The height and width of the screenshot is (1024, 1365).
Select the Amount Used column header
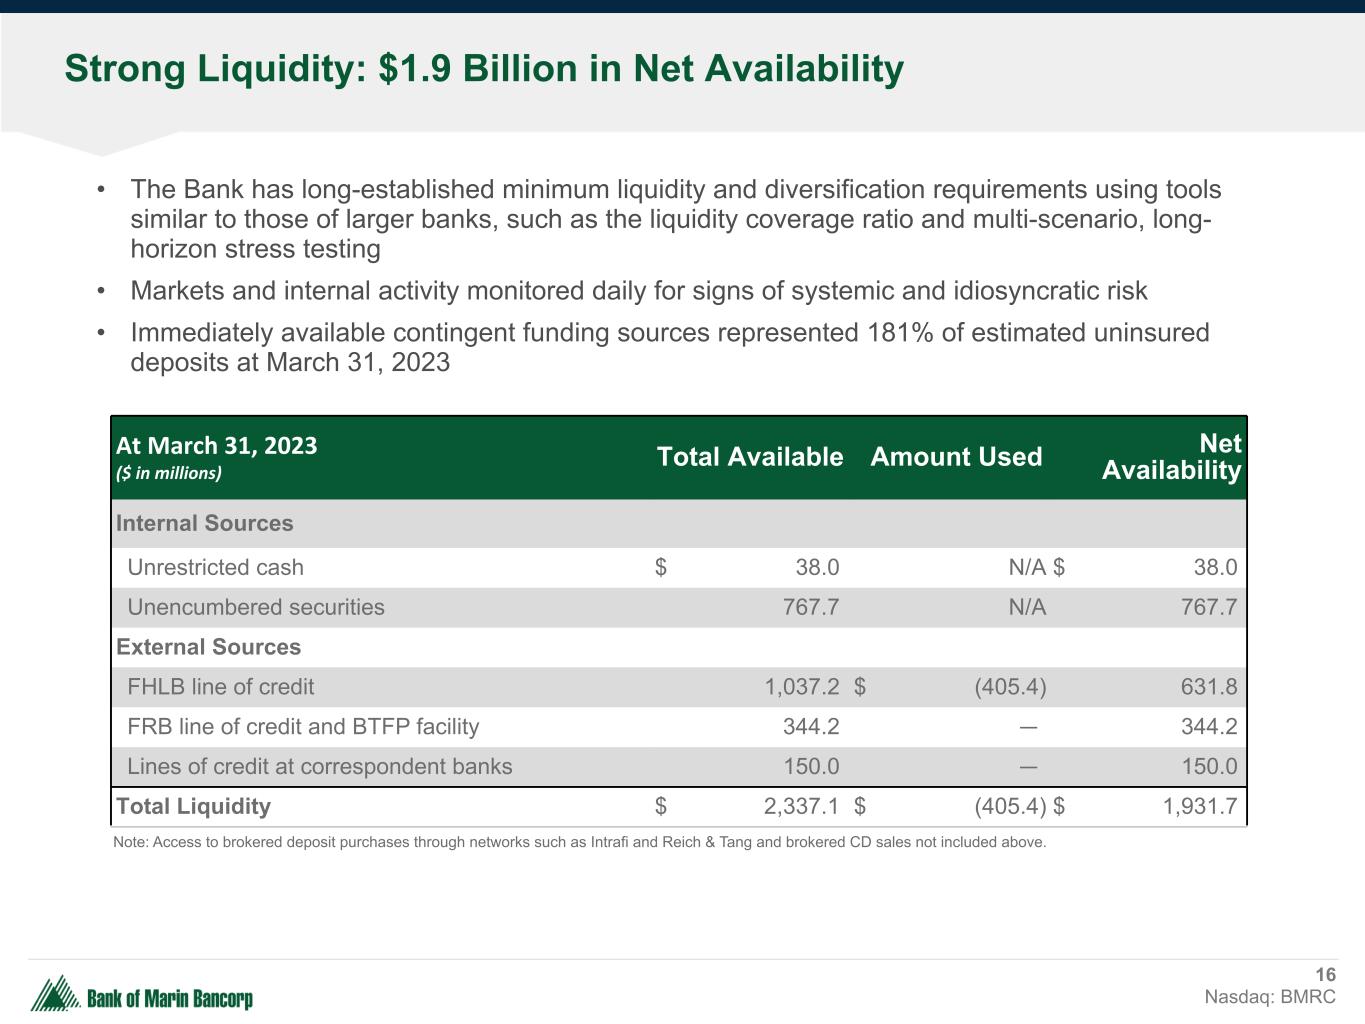click(956, 457)
